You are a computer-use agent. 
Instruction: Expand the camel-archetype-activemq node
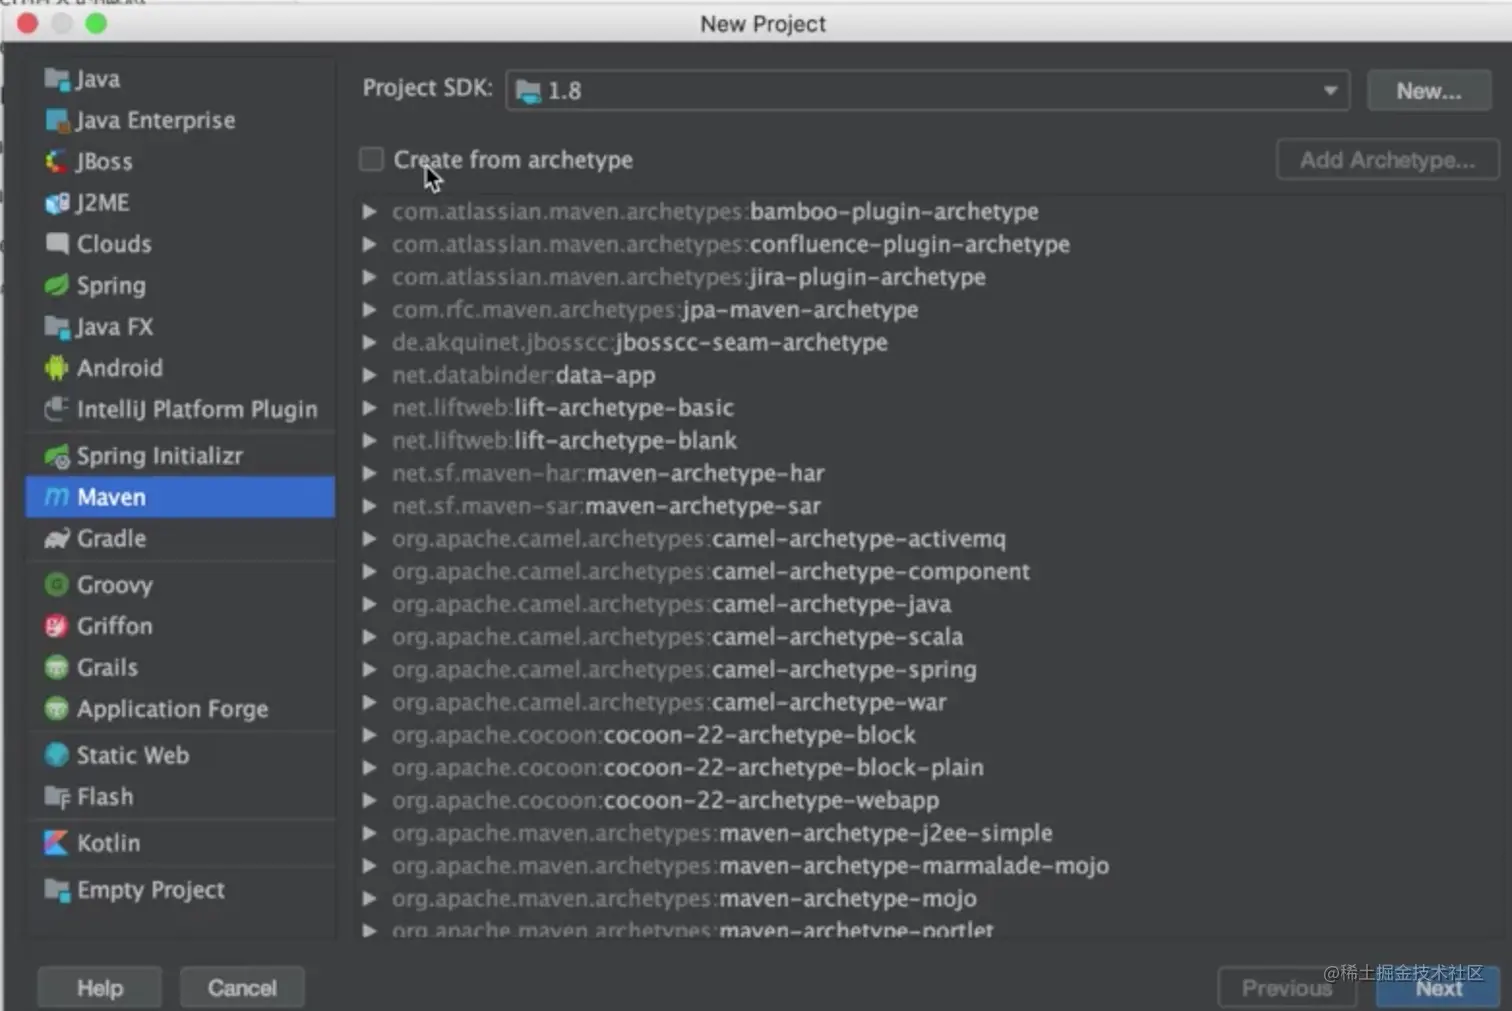tap(370, 539)
